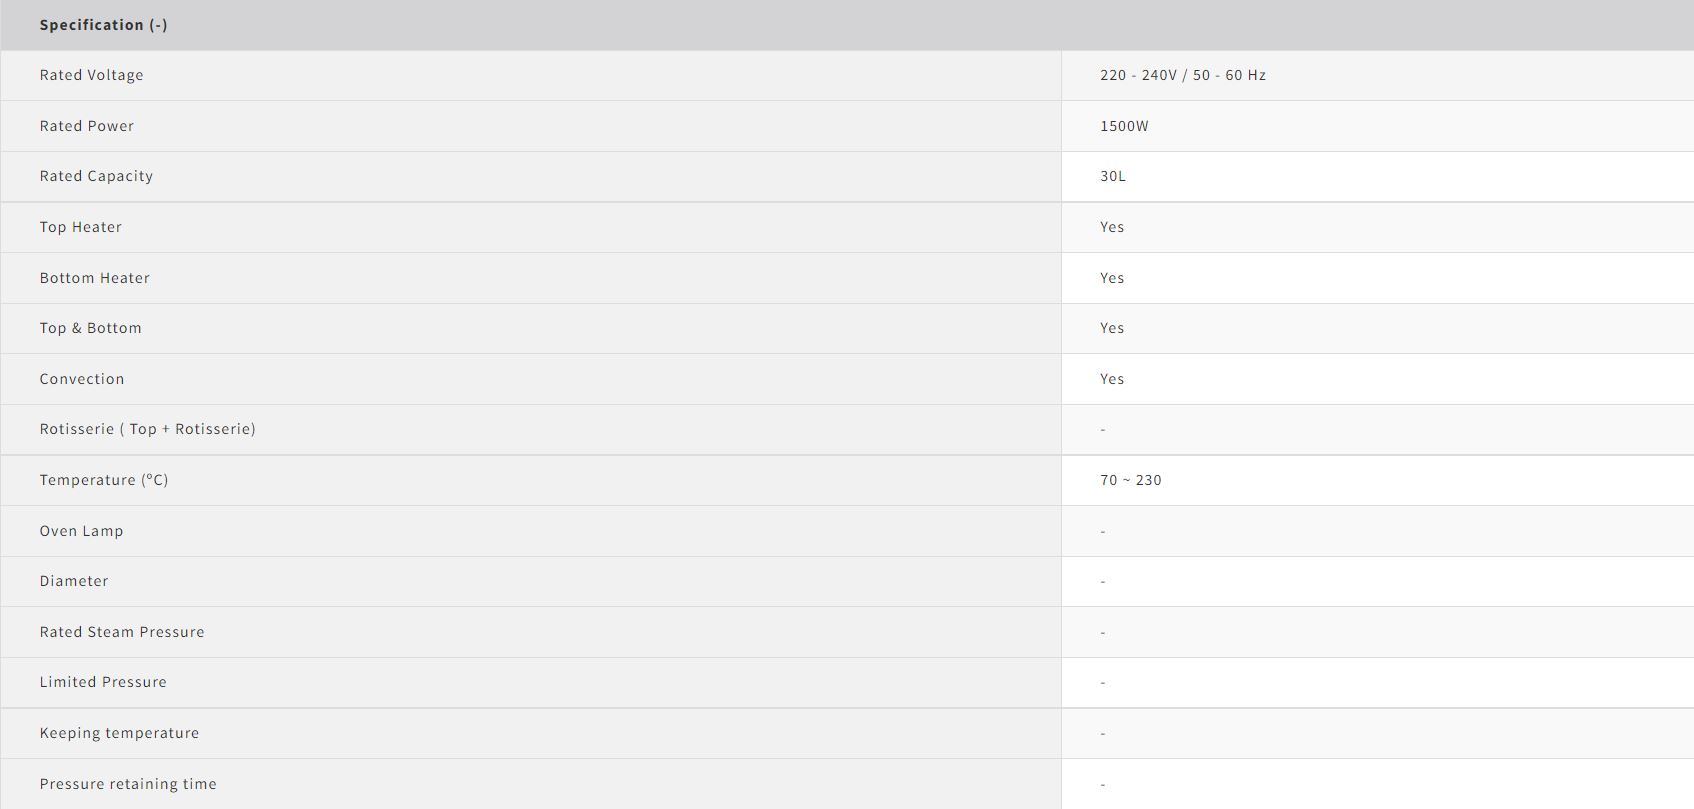Click the Pressure retaining time label
This screenshot has width=1694, height=809.
tap(128, 784)
